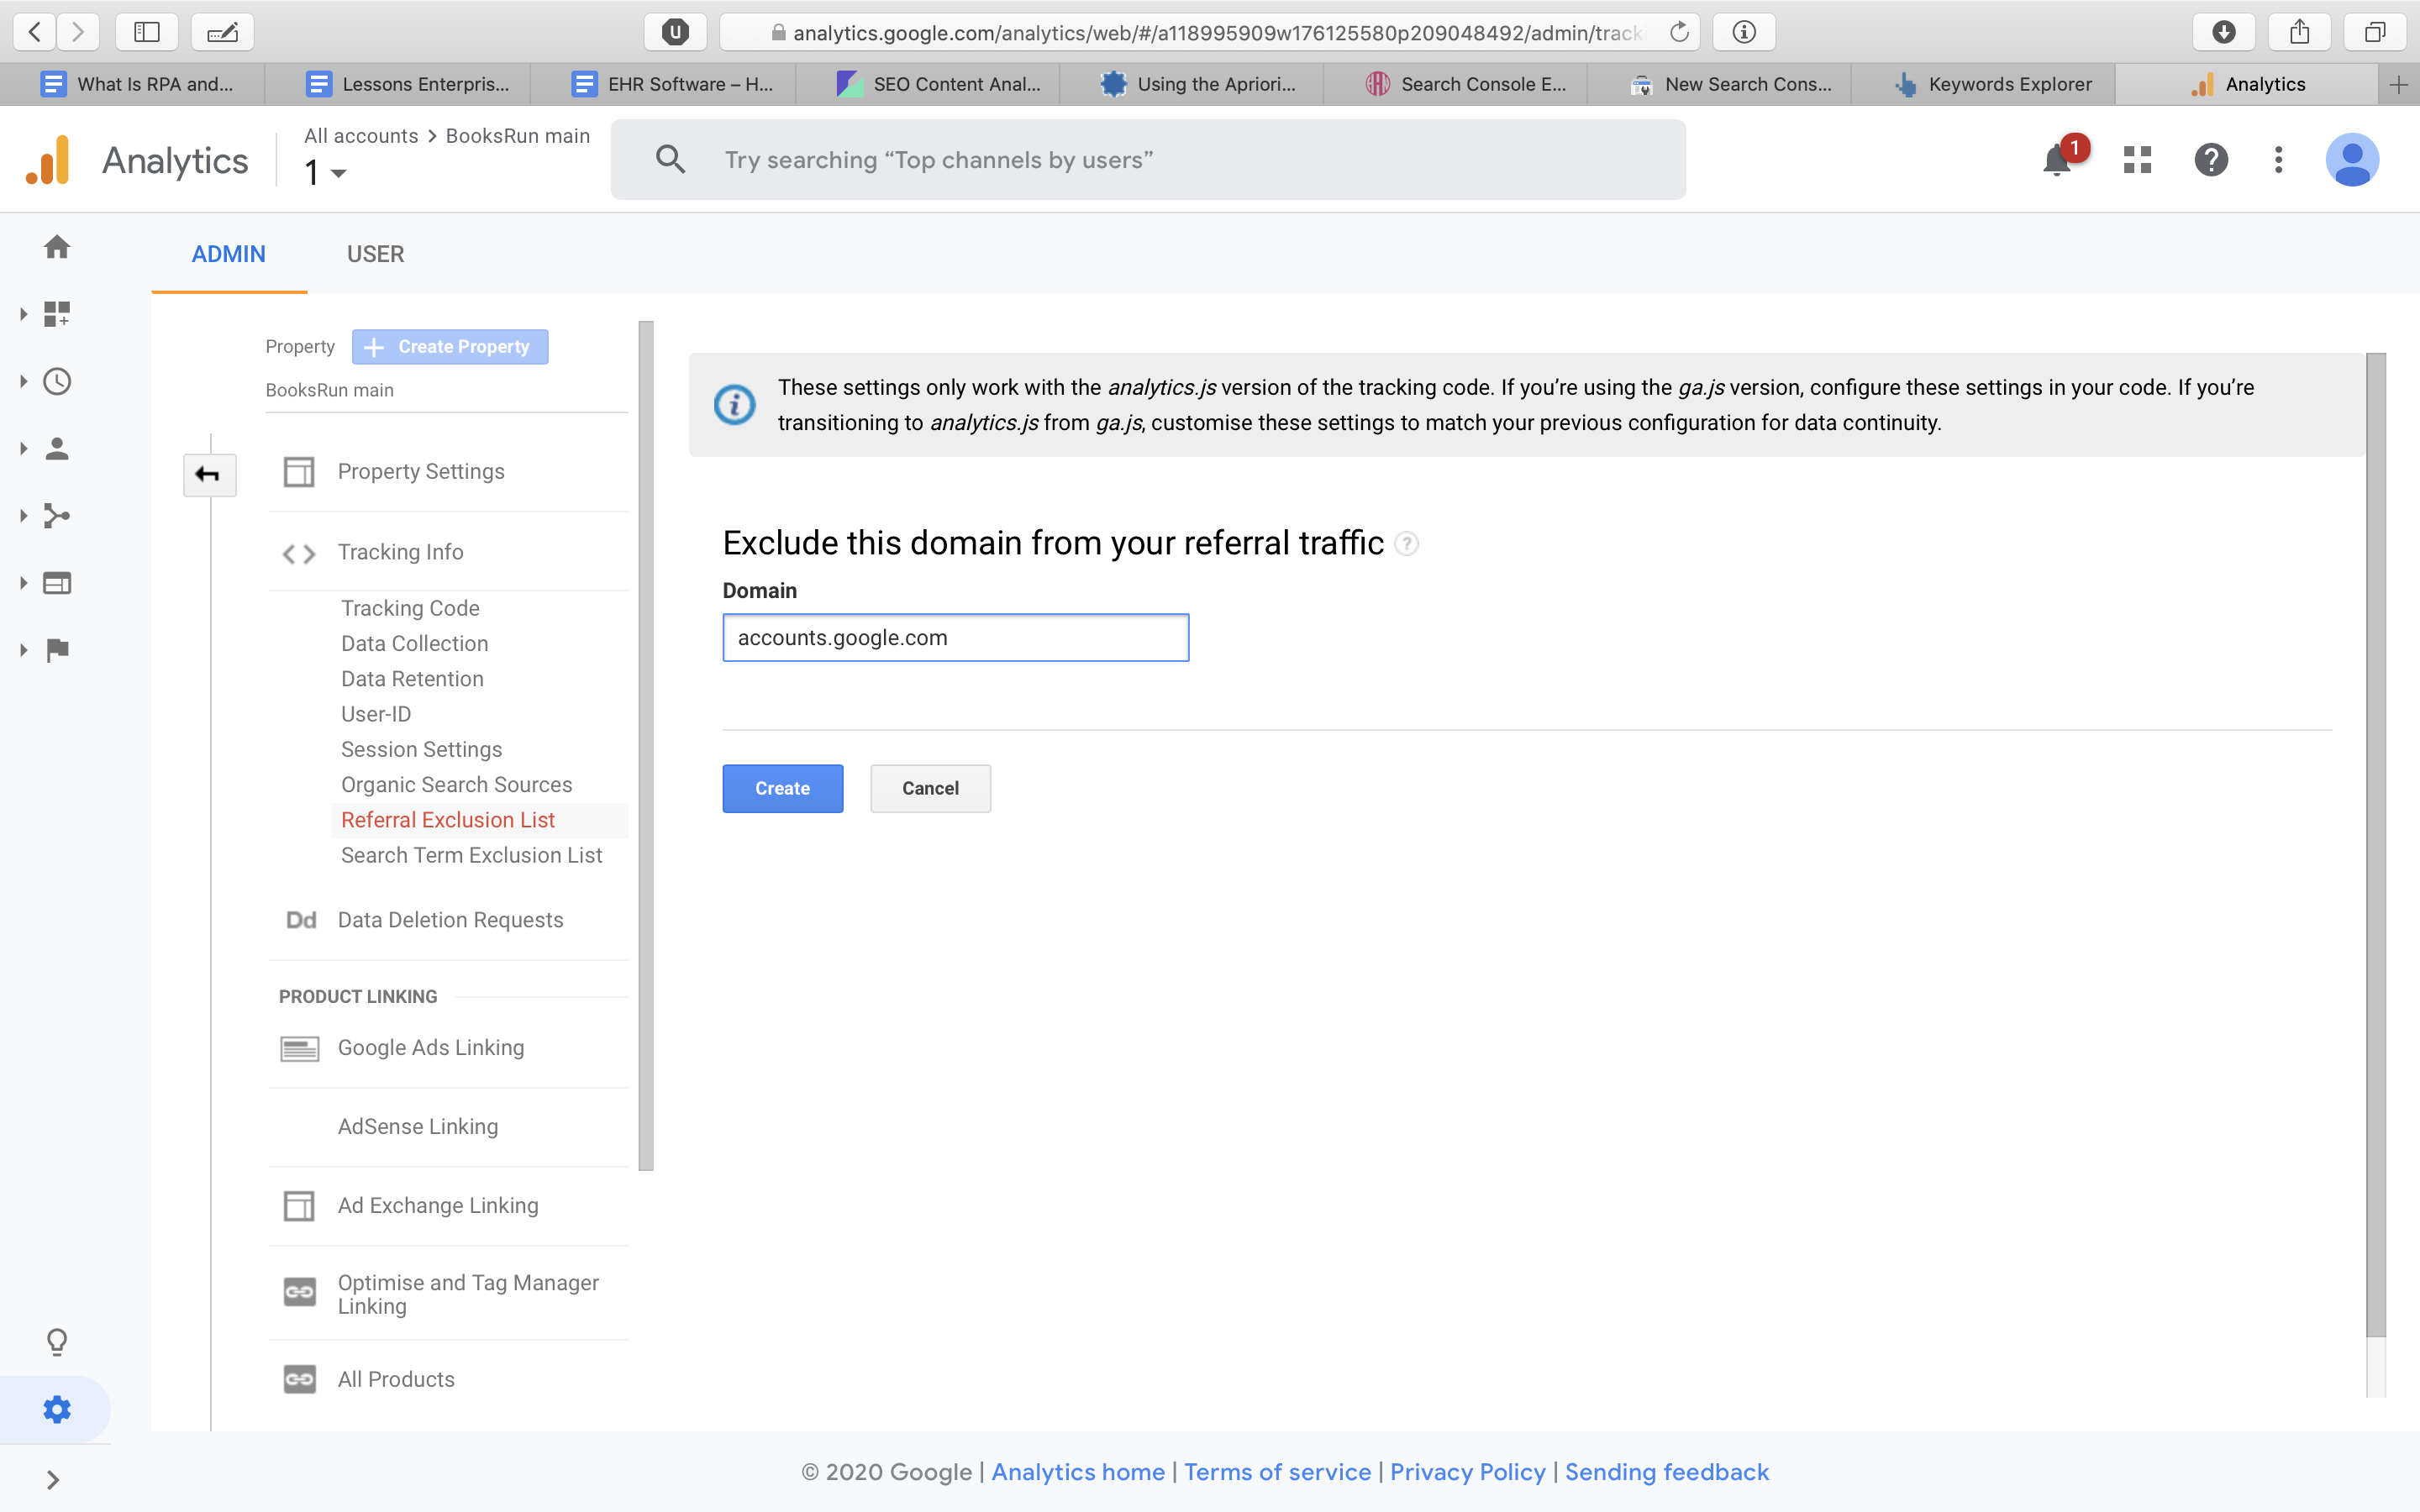
Task: Open the Behaviour window icon
Action: pos(57,583)
